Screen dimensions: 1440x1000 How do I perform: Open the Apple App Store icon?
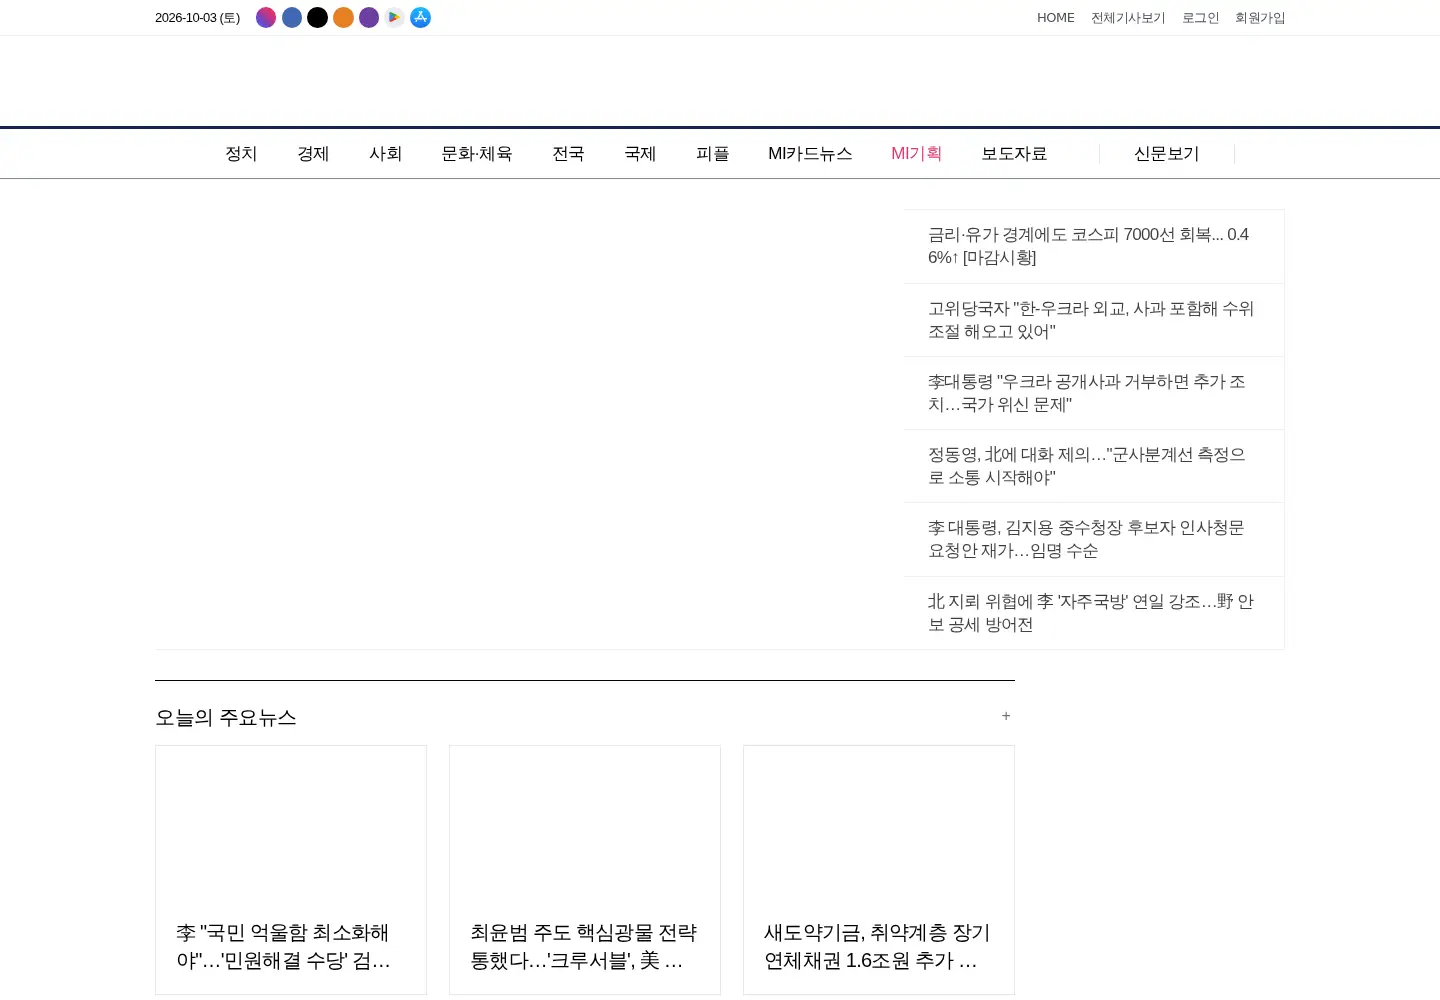point(421,17)
